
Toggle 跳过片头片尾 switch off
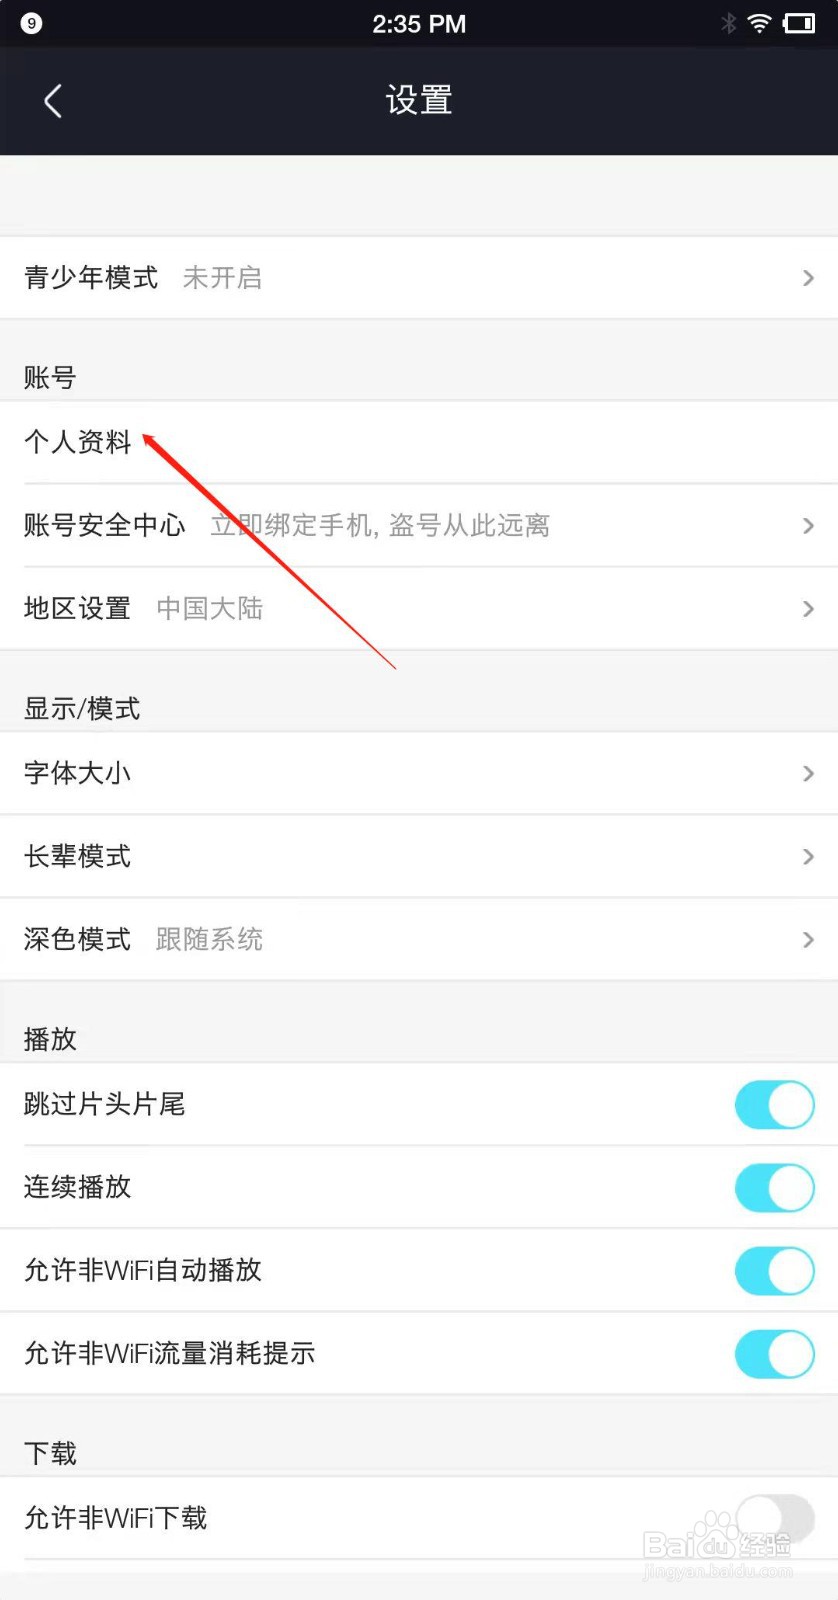click(775, 1104)
